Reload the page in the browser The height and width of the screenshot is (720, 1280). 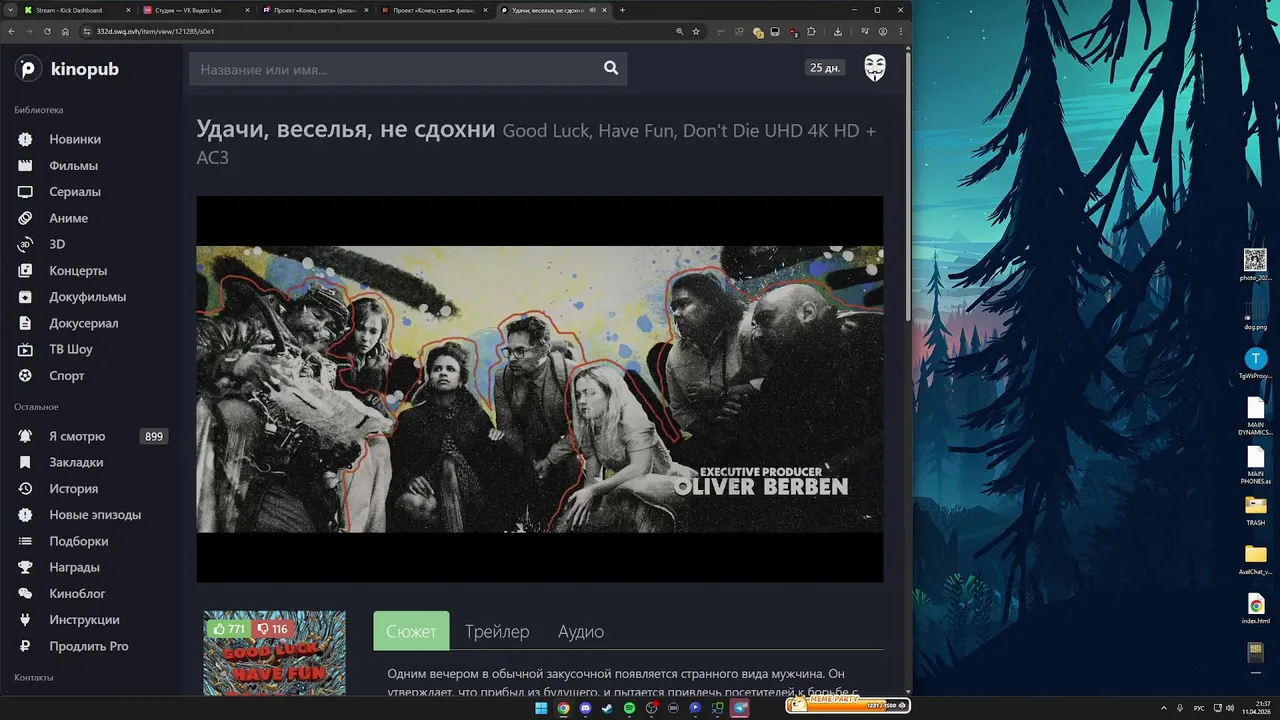click(47, 31)
